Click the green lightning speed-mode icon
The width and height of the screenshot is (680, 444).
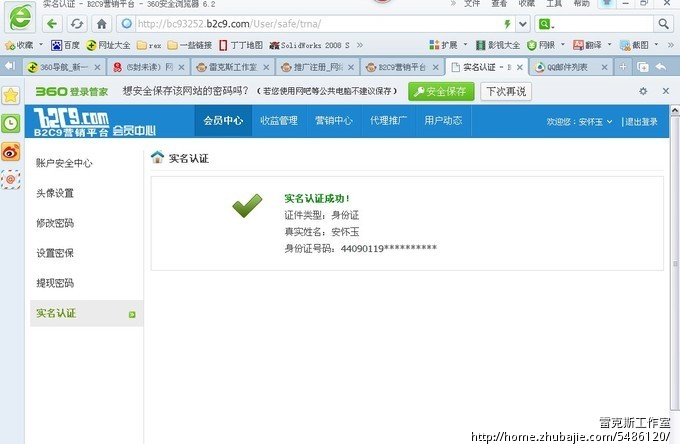tap(507, 24)
